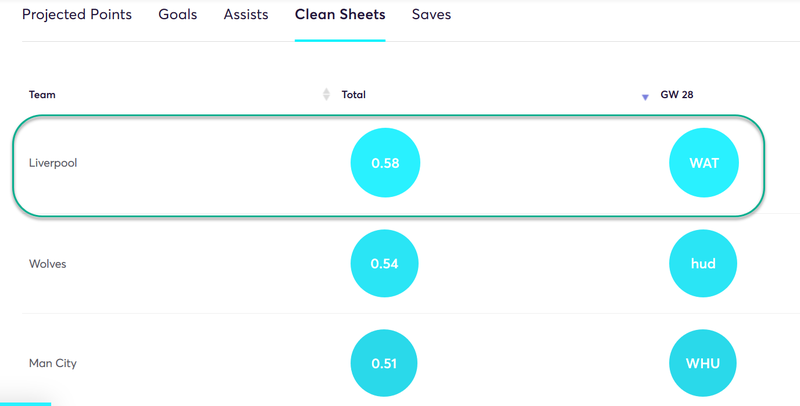Click the highlighted Liverpool row
800x406 pixels.
(x=389, y=166)
